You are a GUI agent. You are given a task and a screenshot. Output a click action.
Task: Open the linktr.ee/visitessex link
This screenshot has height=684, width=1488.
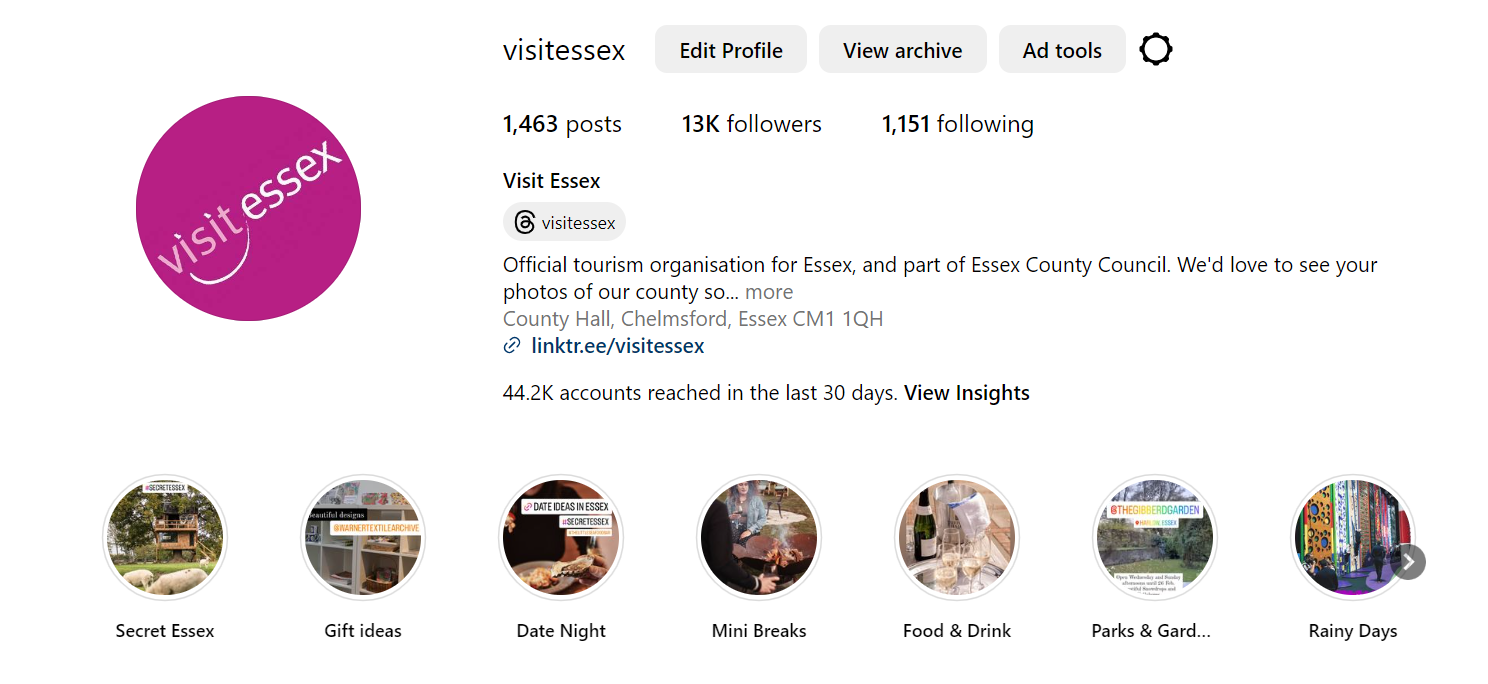tap(617, 346)
